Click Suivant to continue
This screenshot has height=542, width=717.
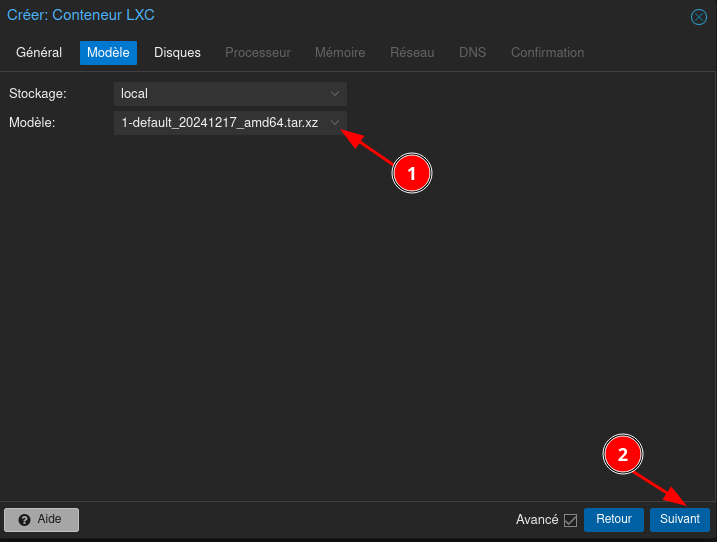click(x=679, y=520)
